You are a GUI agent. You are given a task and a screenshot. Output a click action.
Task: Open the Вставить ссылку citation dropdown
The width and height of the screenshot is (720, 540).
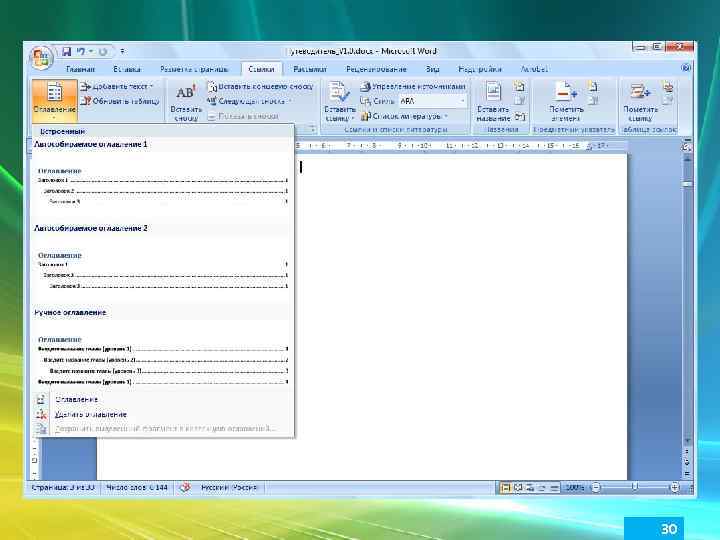340,102
